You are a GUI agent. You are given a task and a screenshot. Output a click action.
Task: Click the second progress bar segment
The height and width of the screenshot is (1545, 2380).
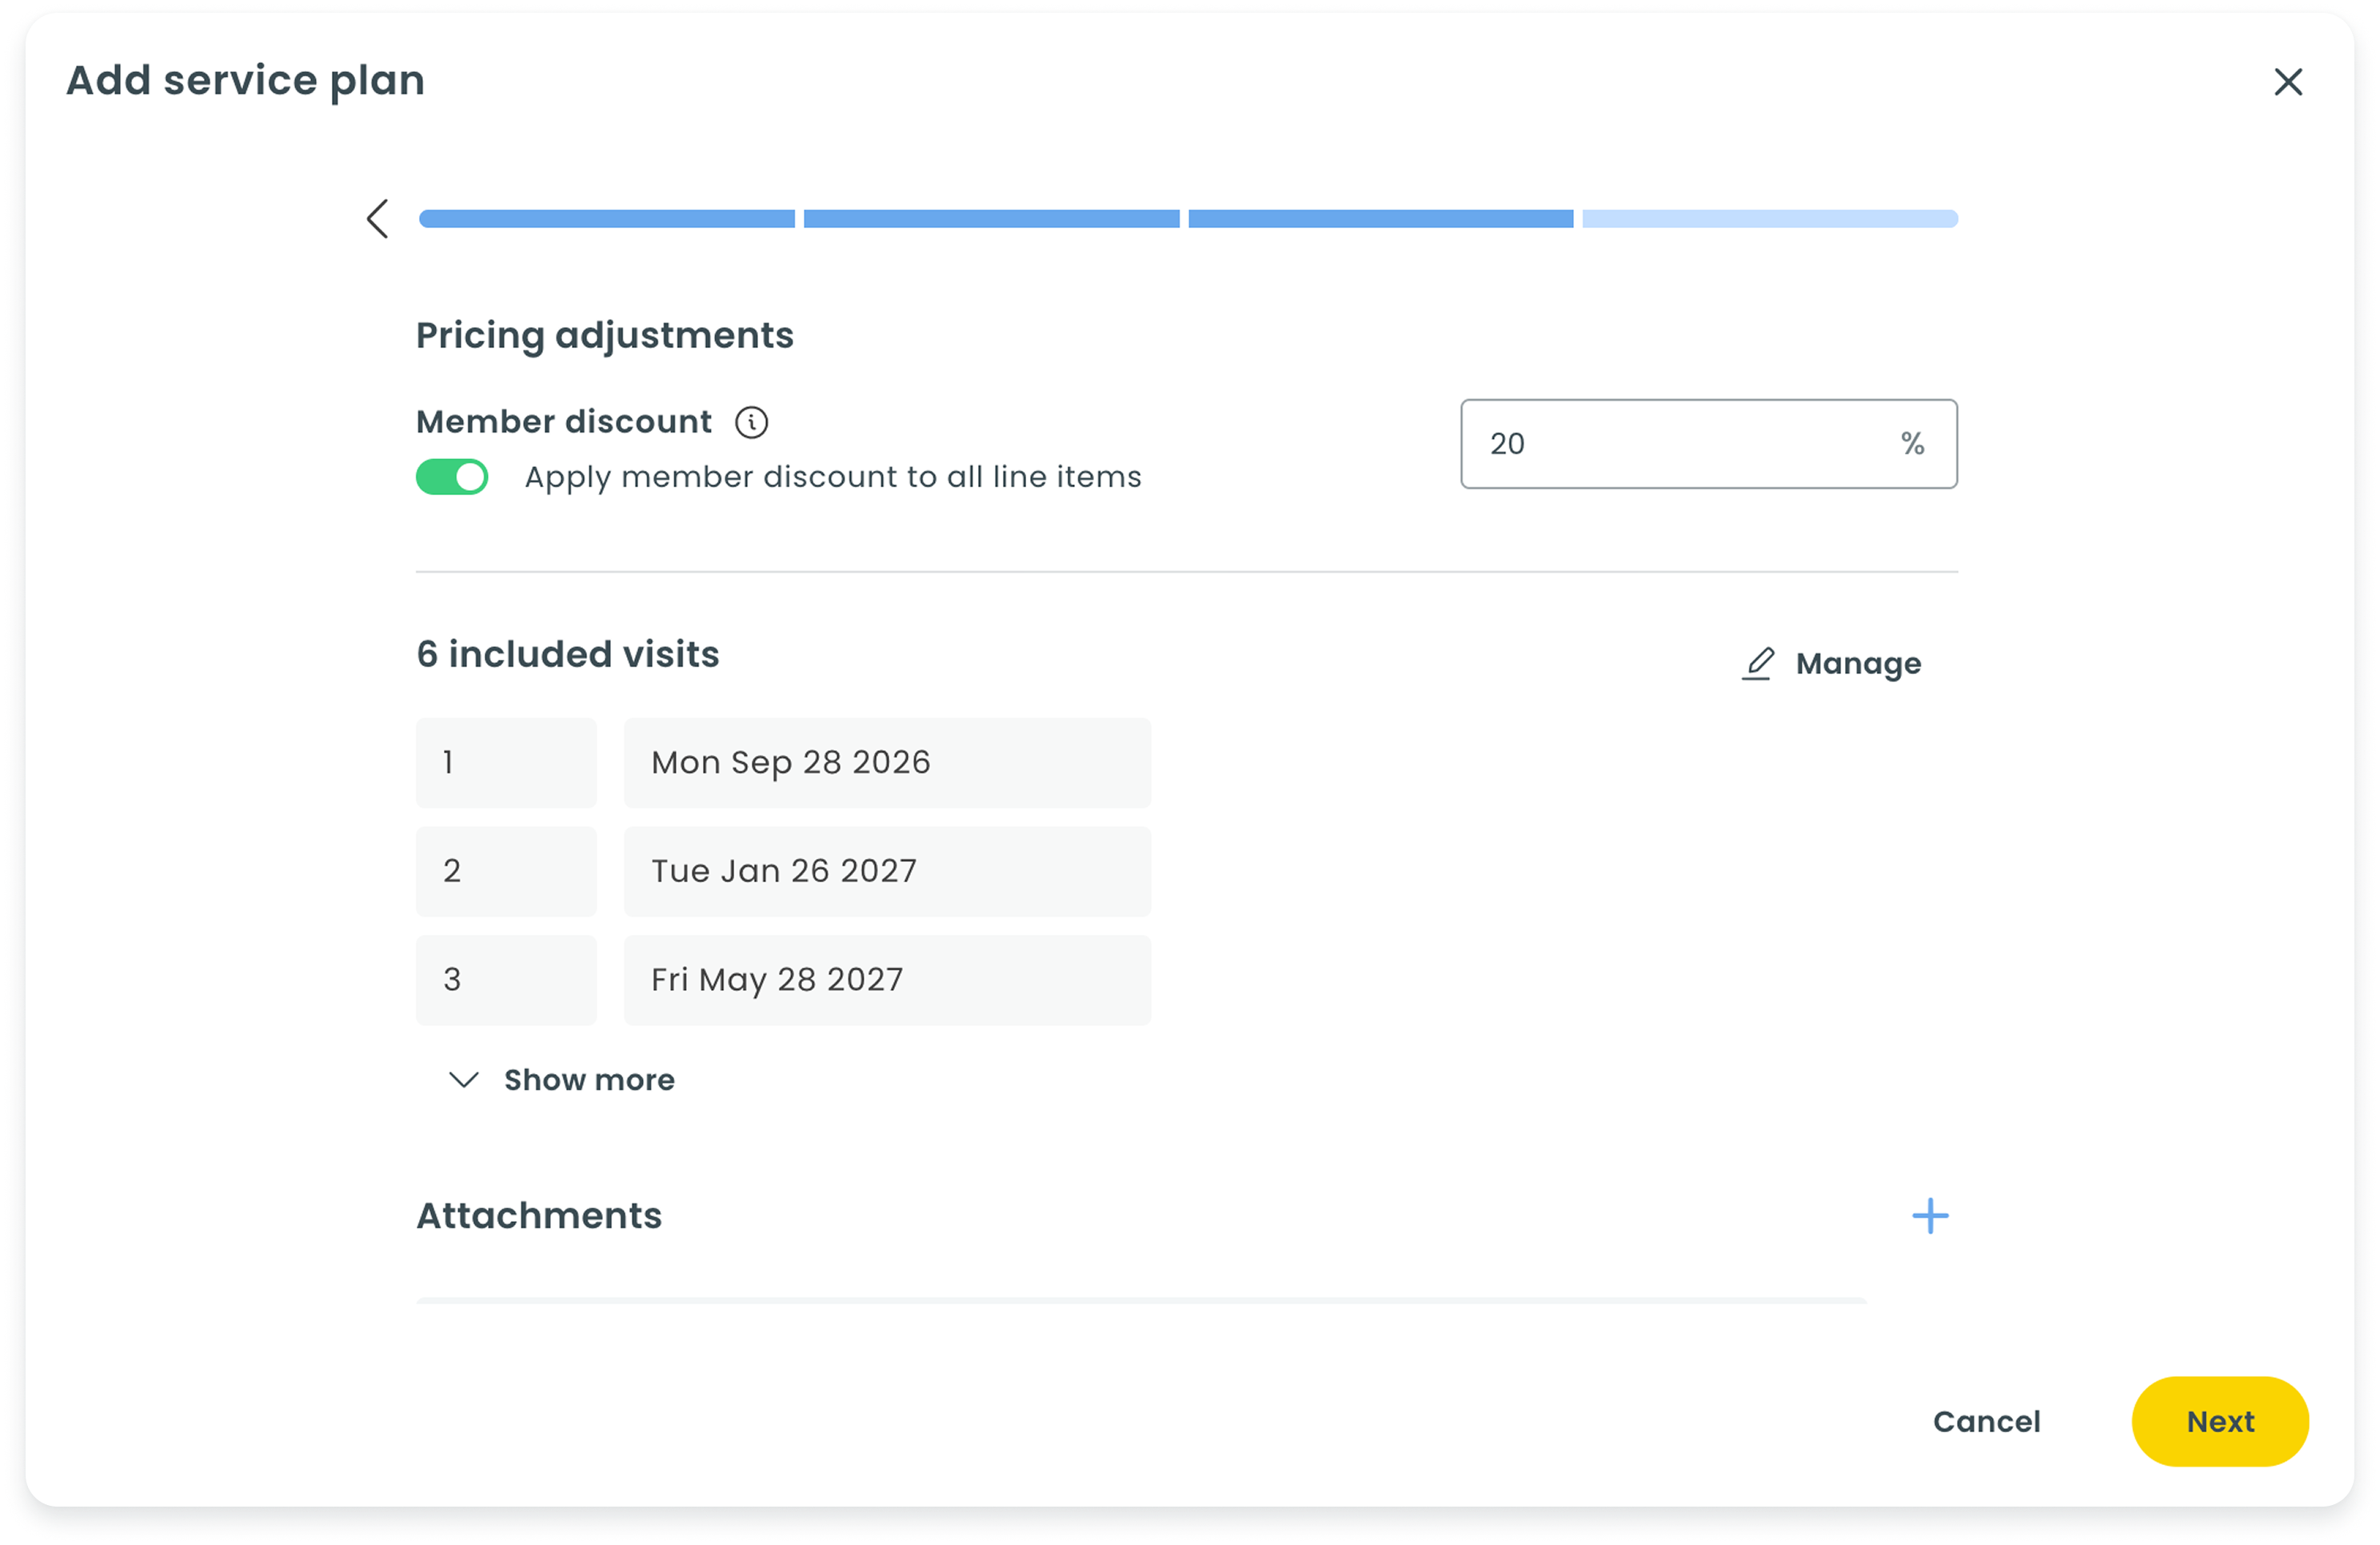[991, 219]
